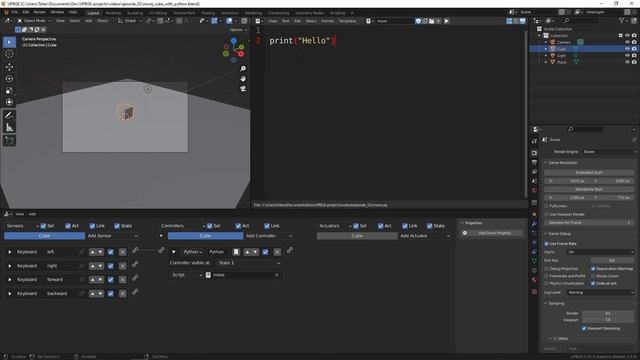This screenshot has height=360, width=640.
Task: Toggle Link checkbox in Sensors header
Action: [92, 226]
